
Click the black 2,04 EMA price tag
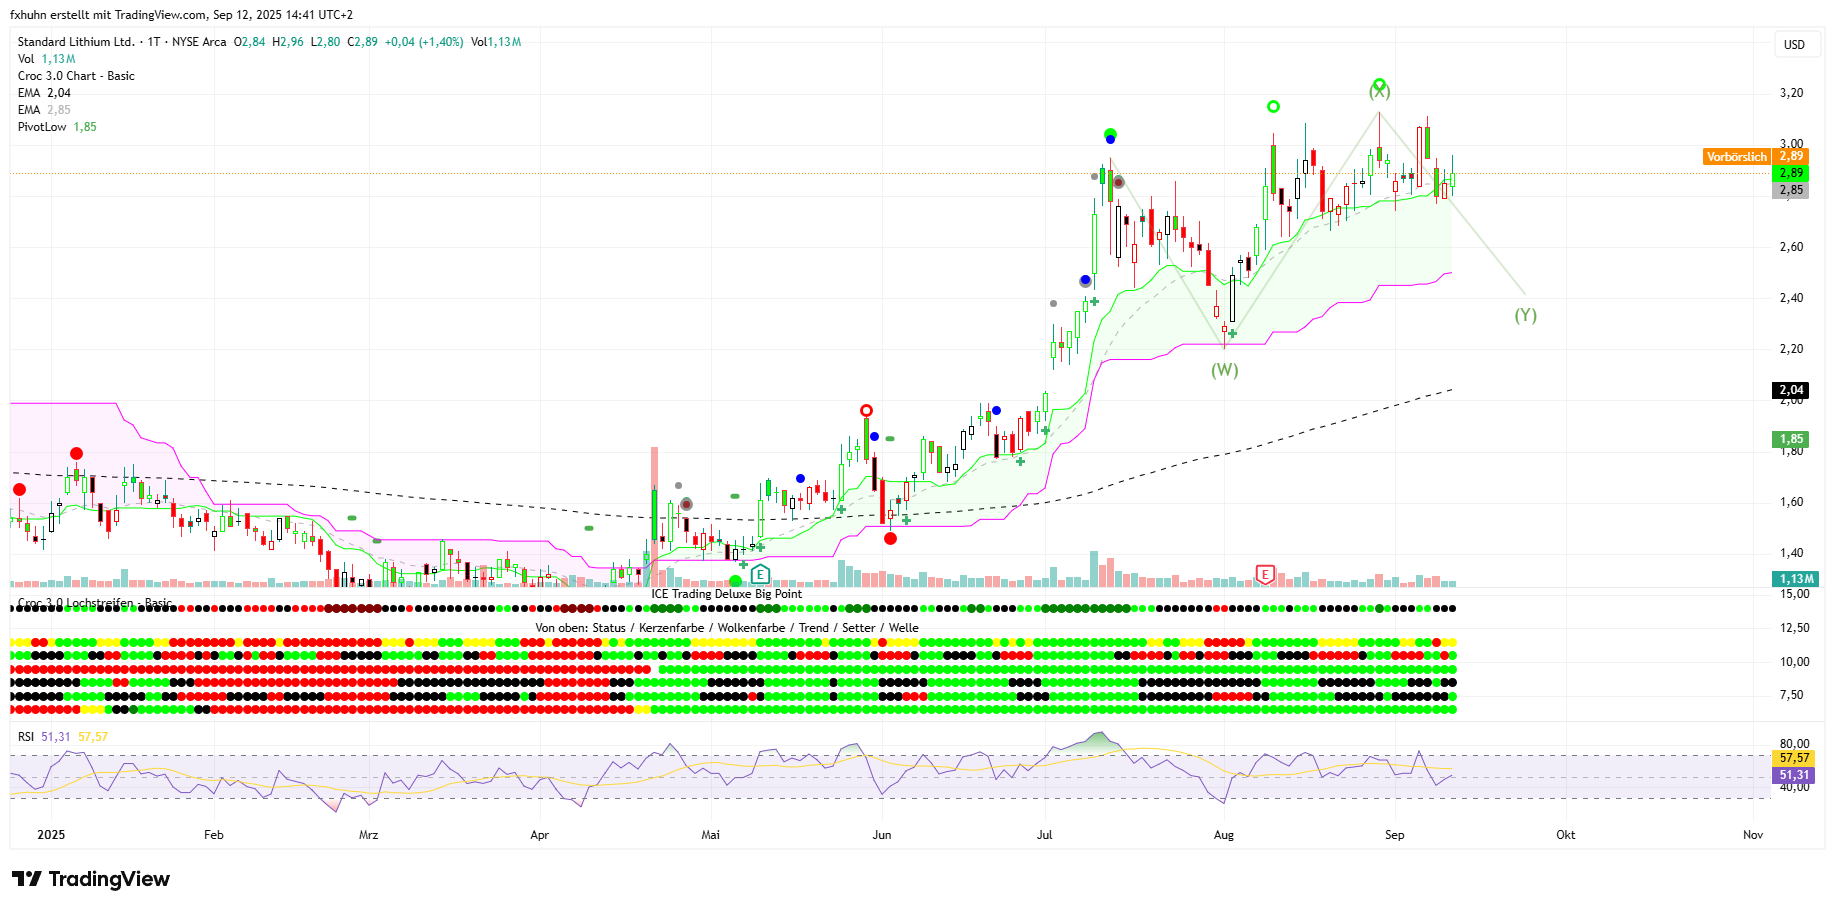pos(1791,390)
